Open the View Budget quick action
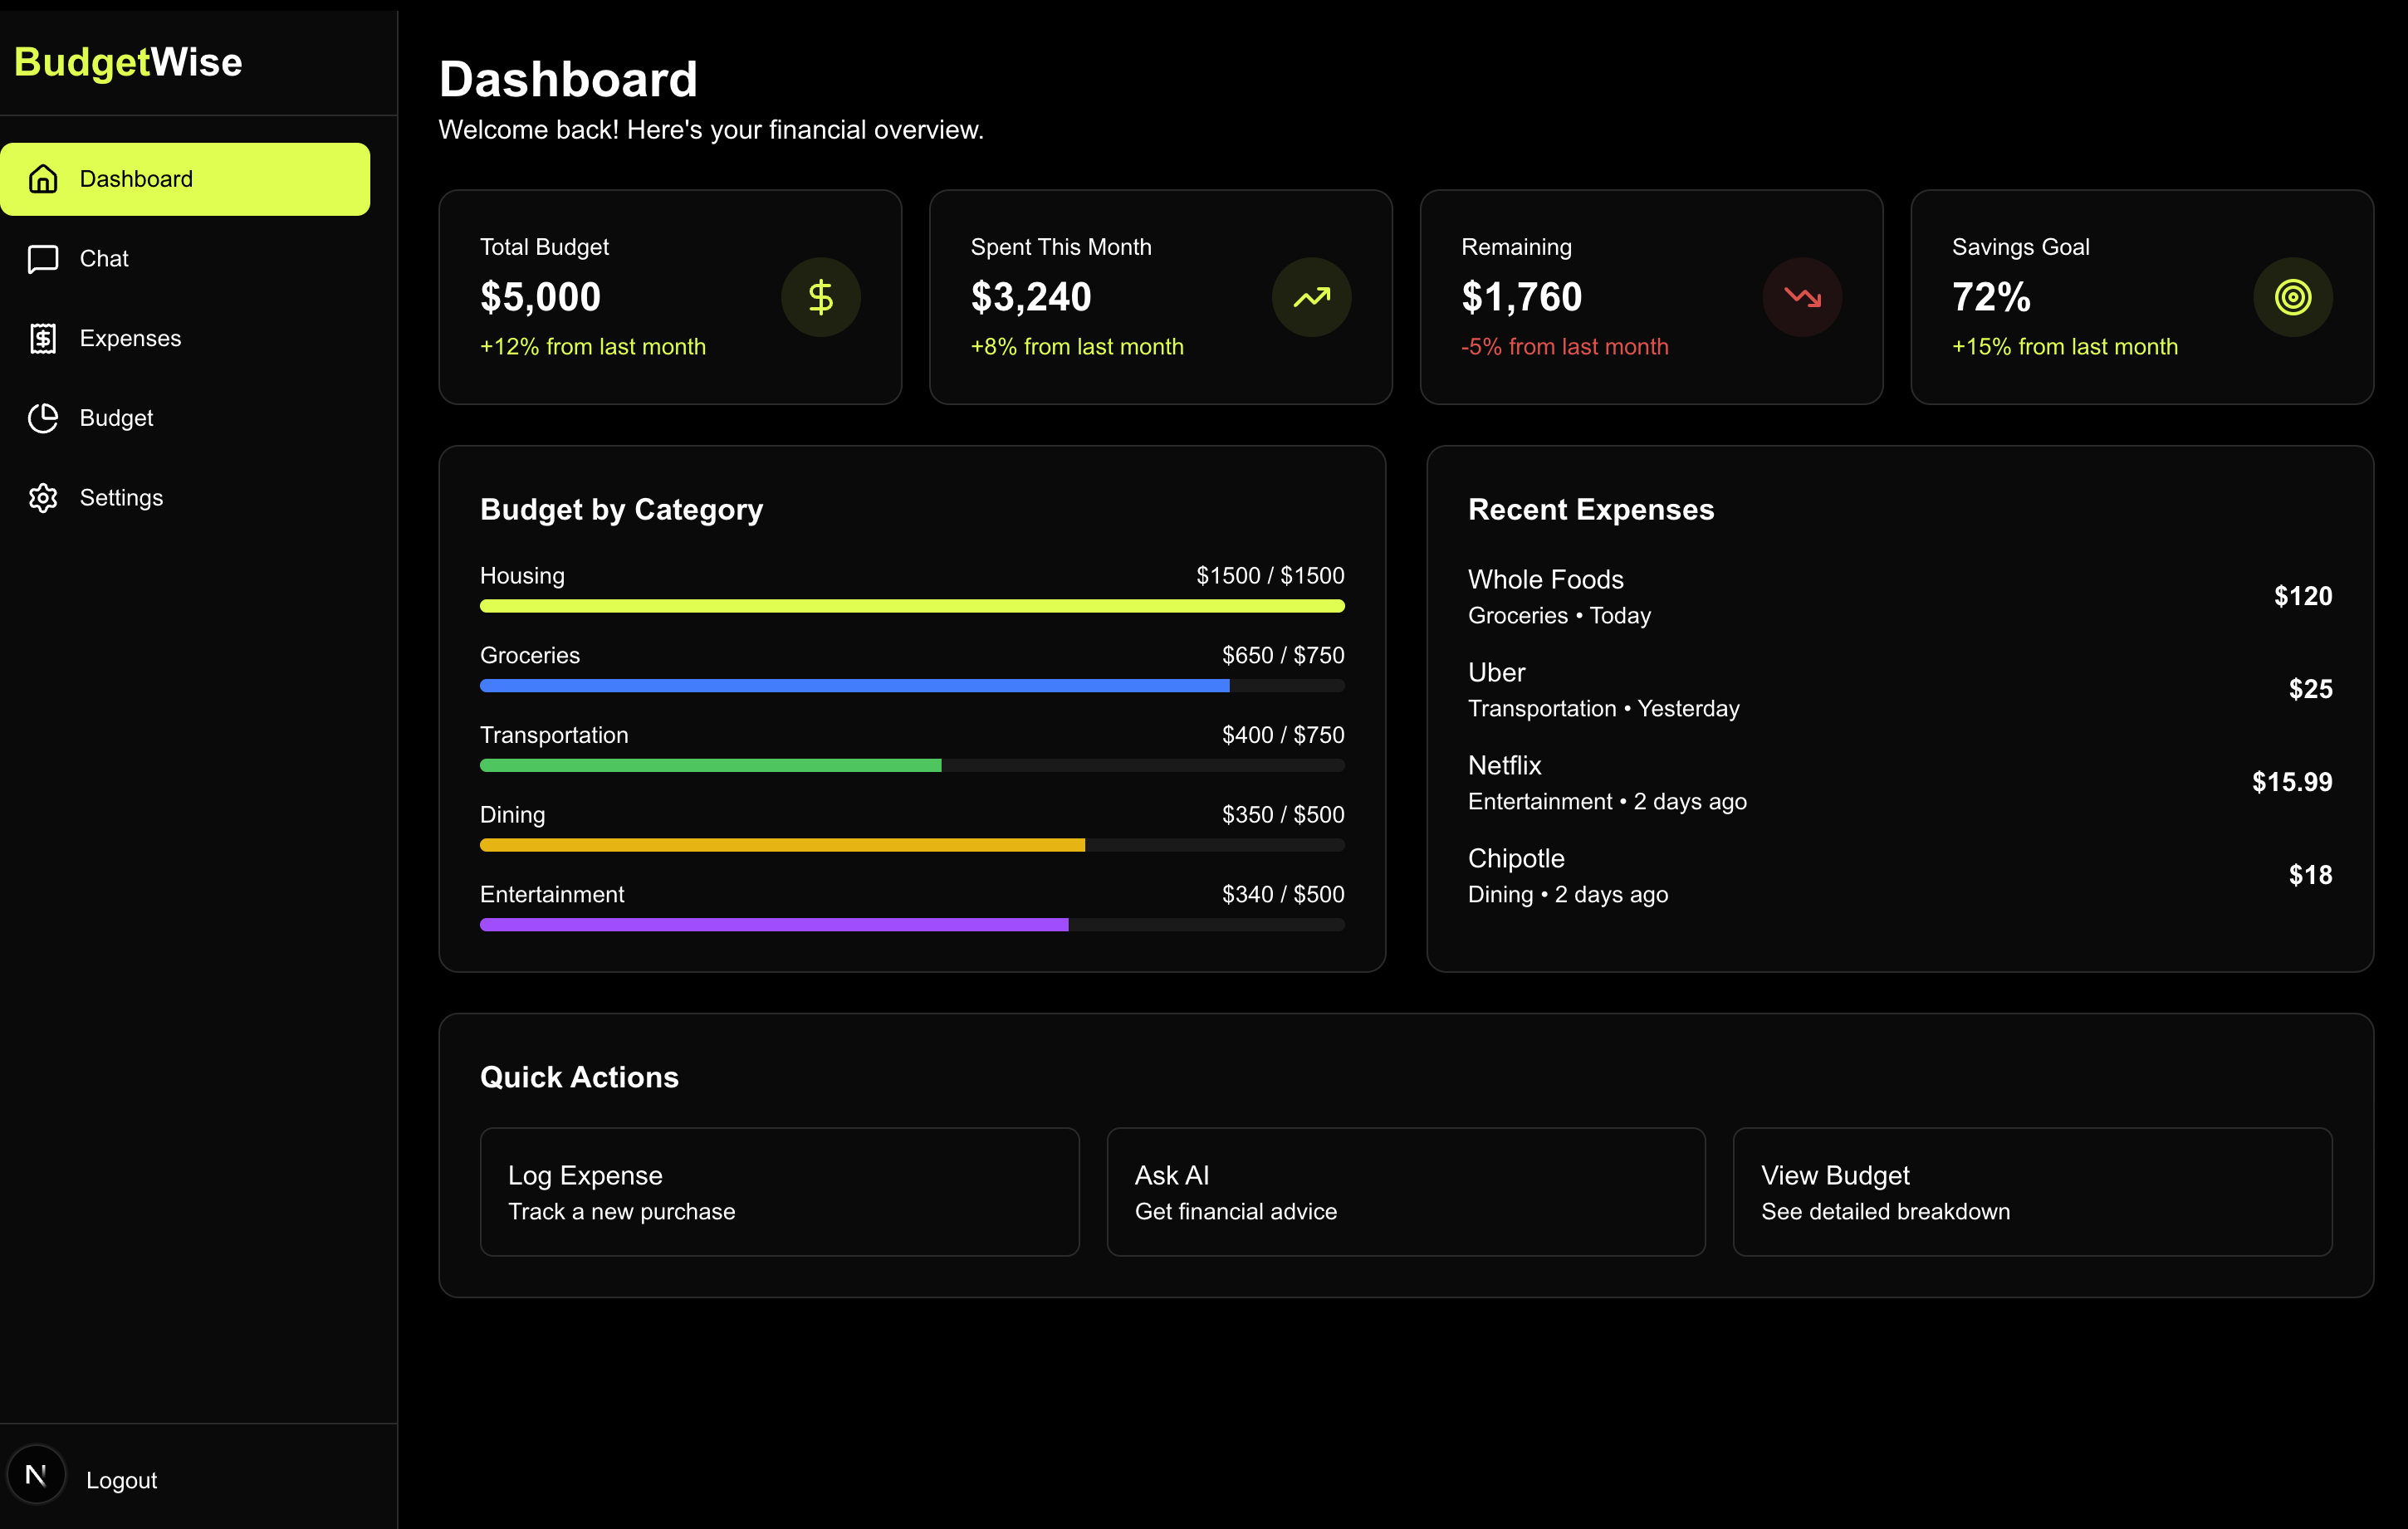This screenshot has height=1529, width=2408. coord(2032,1192)
